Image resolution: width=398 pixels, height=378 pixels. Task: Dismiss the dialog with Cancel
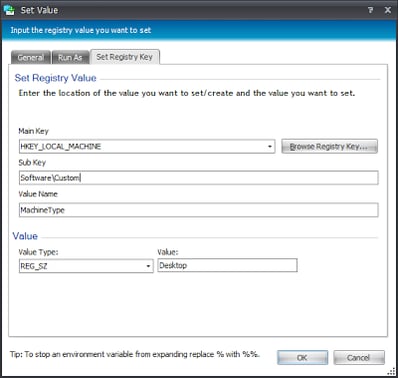[x=359, y=358]
